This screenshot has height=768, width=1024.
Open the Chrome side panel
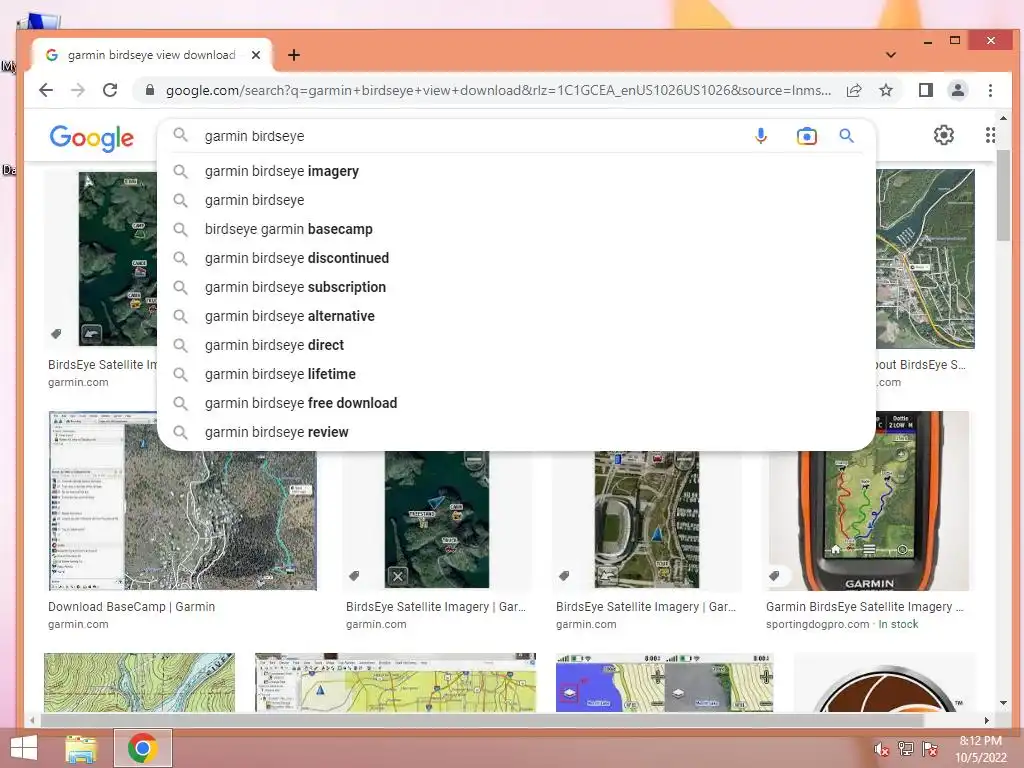(925, 90)
